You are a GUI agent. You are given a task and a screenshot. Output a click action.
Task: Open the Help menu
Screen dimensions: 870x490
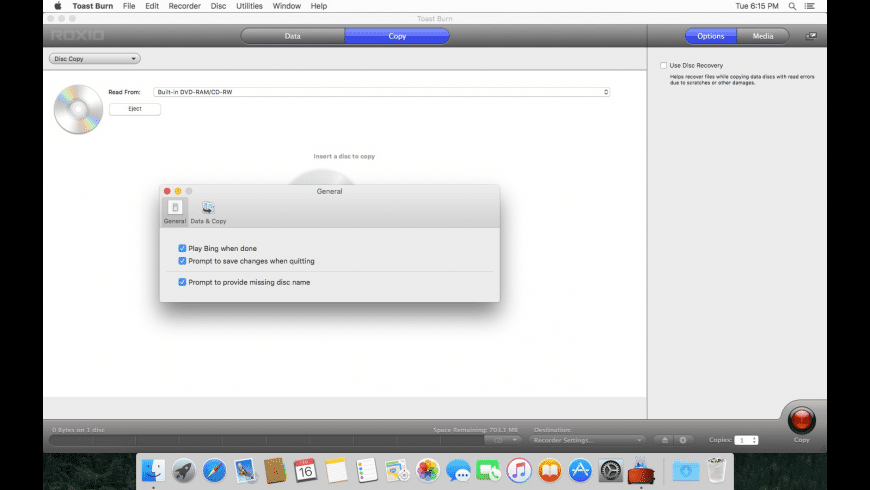(318, 6)
